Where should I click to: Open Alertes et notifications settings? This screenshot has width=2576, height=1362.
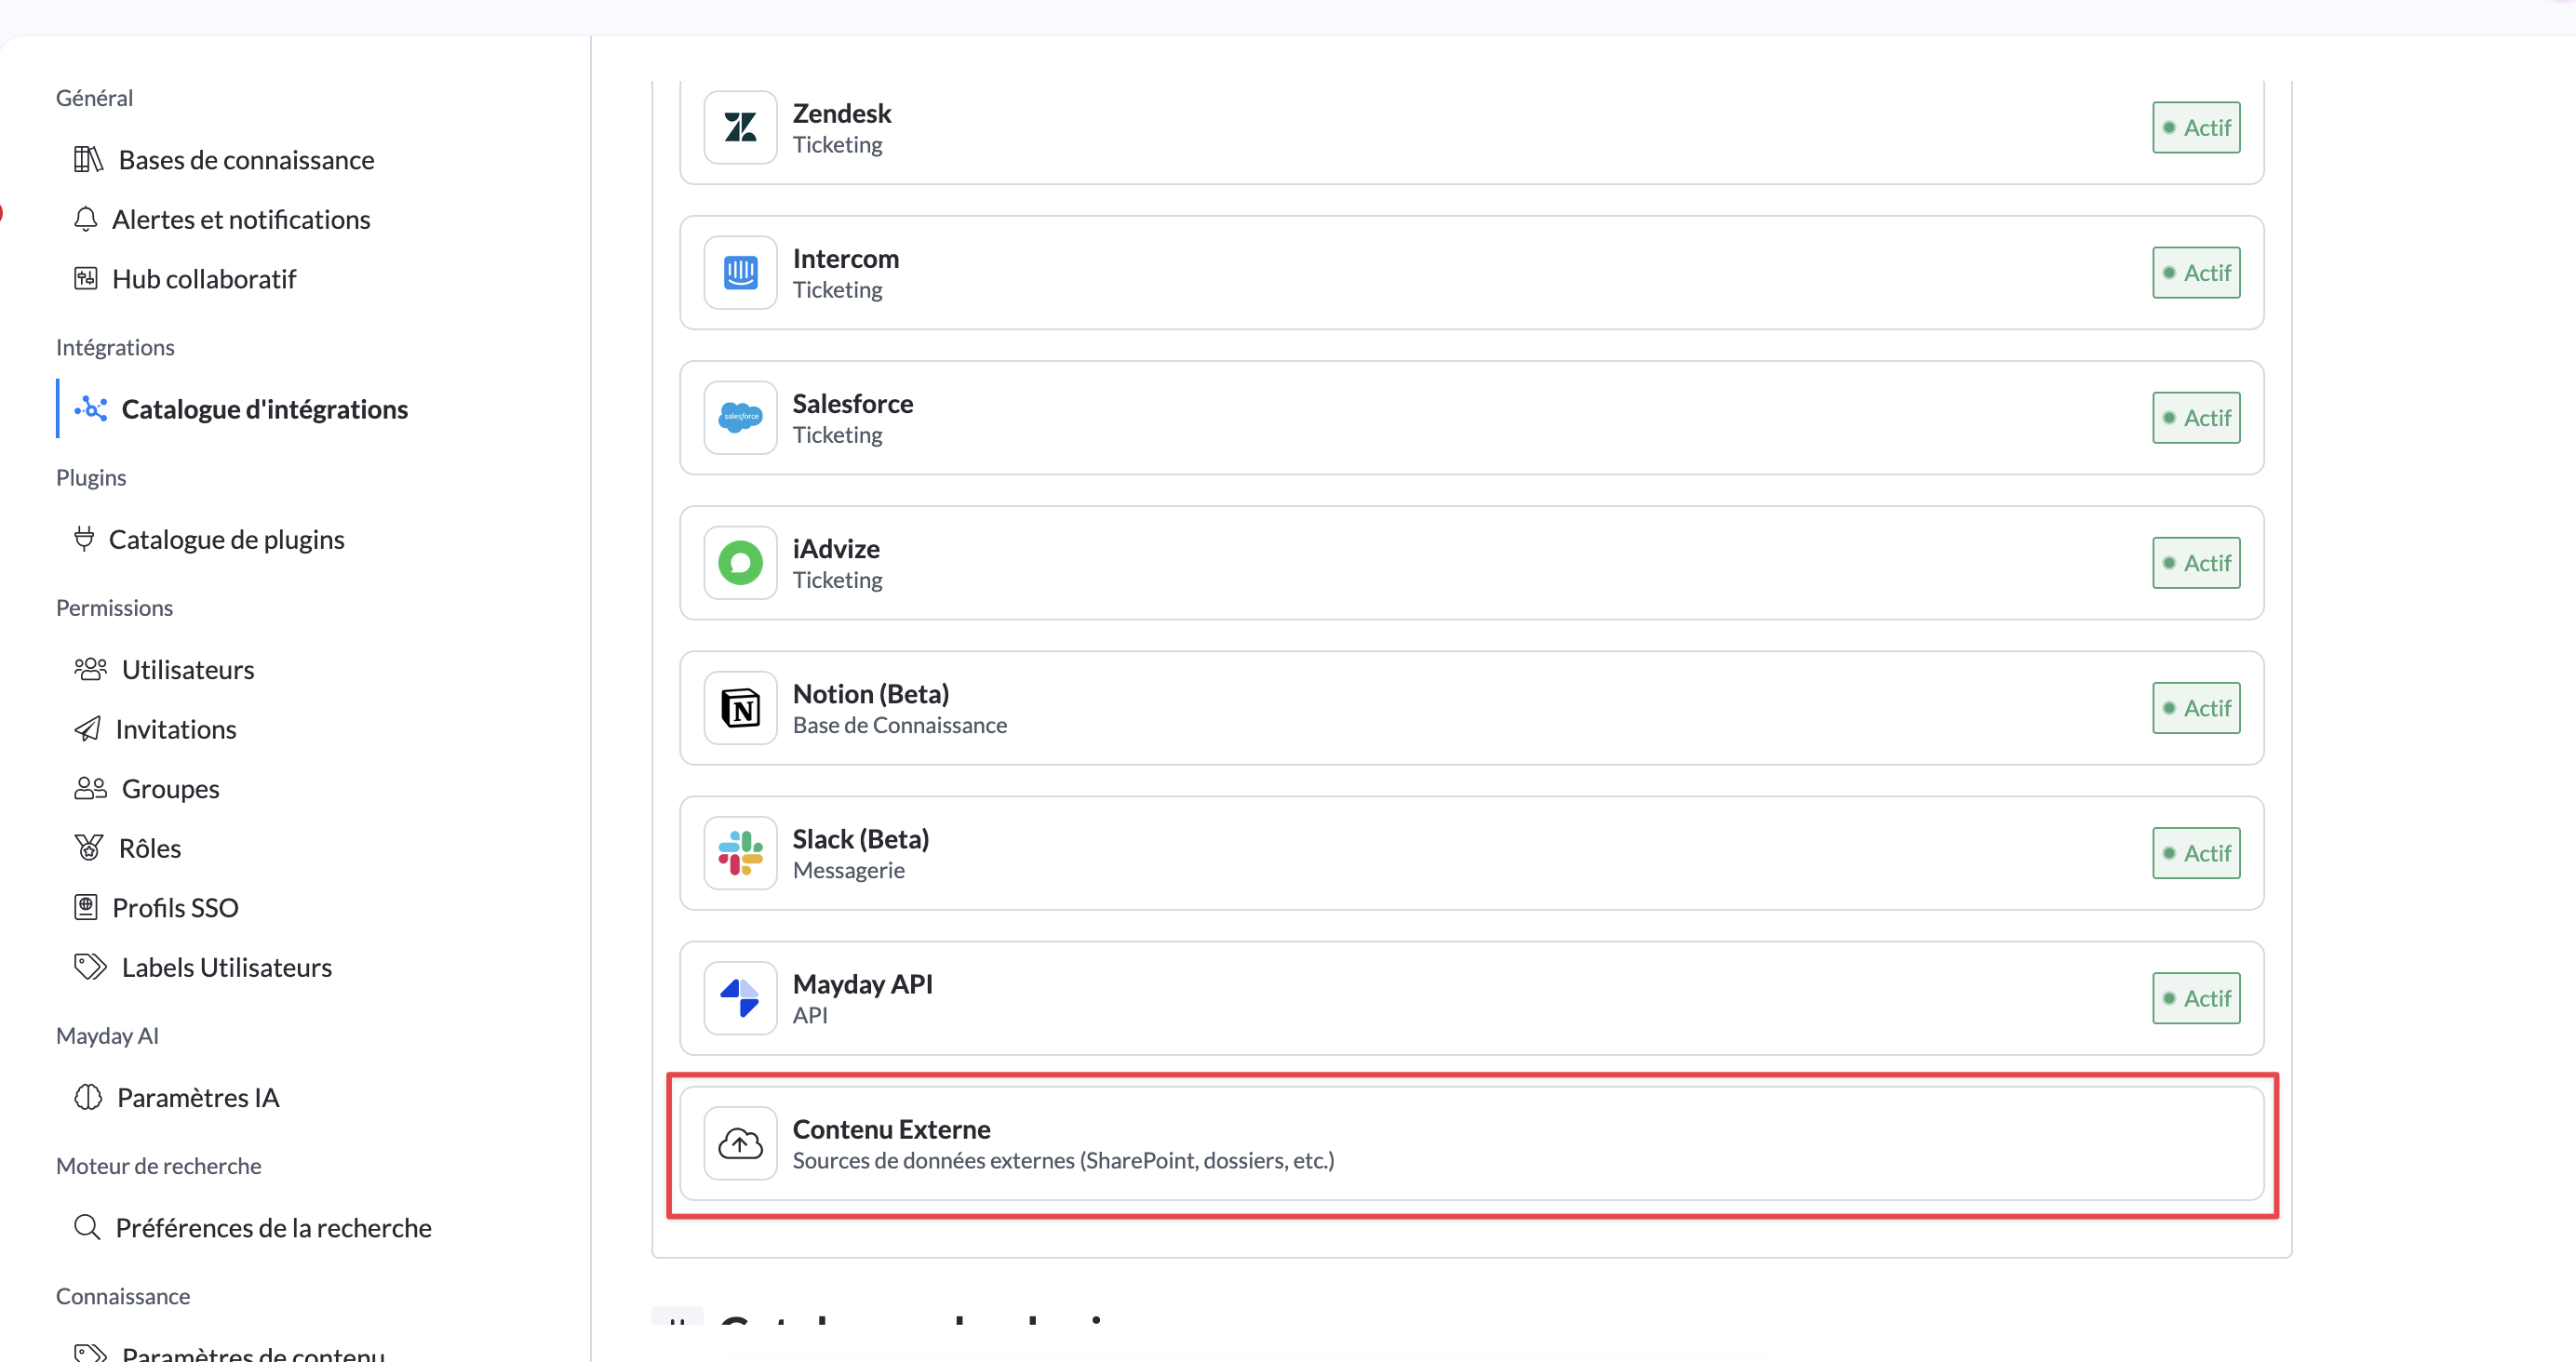240,219
